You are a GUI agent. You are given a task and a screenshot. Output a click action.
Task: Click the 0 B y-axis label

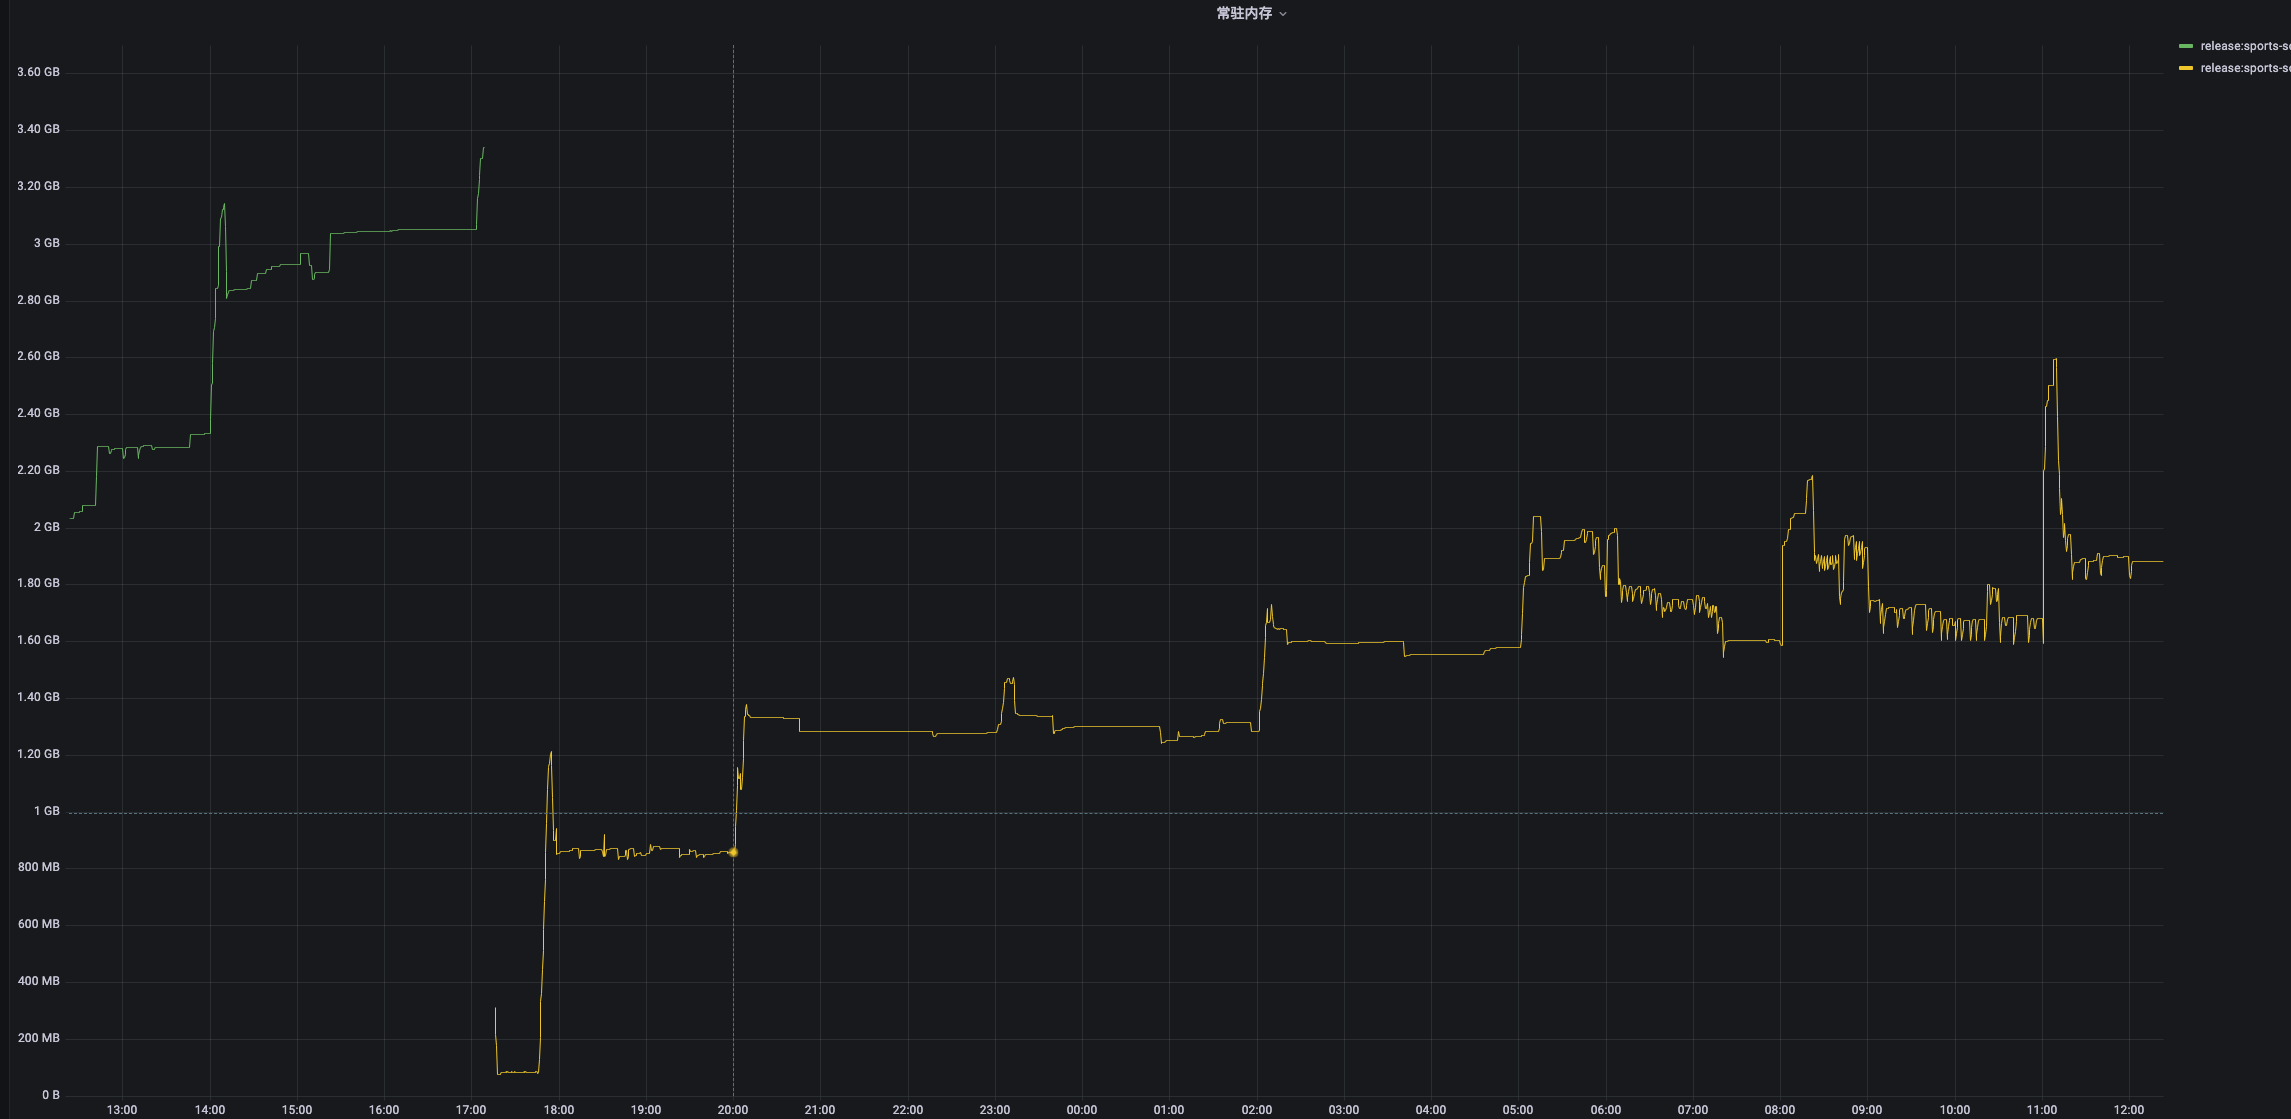(51, 1095)
